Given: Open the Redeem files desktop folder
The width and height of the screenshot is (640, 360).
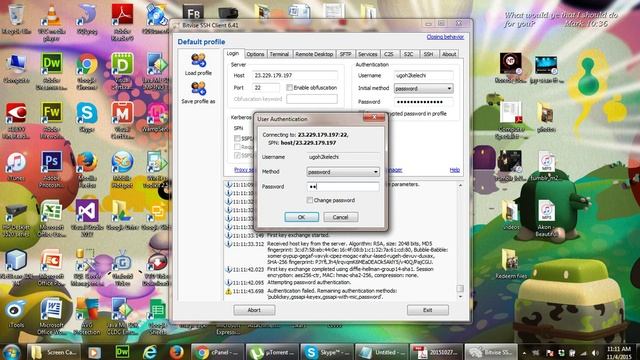Looking at the screenshot, I should click(x=511, y=264).
